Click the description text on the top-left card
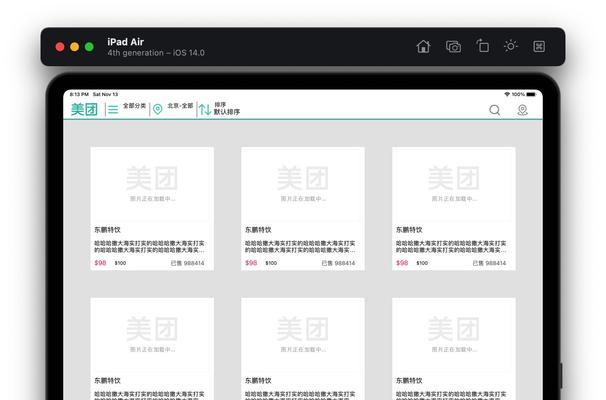Screen dimensions: 606x400 (150, 247)
